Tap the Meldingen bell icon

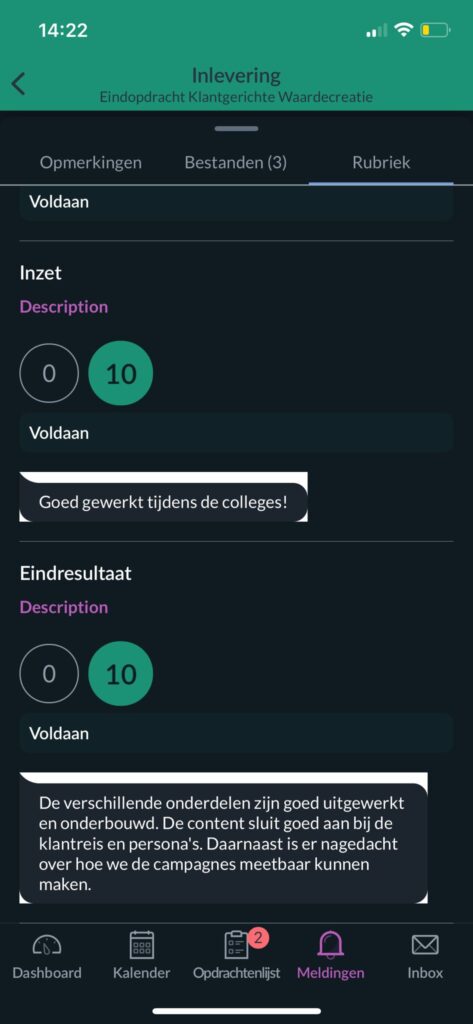pyautogui.click(x=331, y=945)
